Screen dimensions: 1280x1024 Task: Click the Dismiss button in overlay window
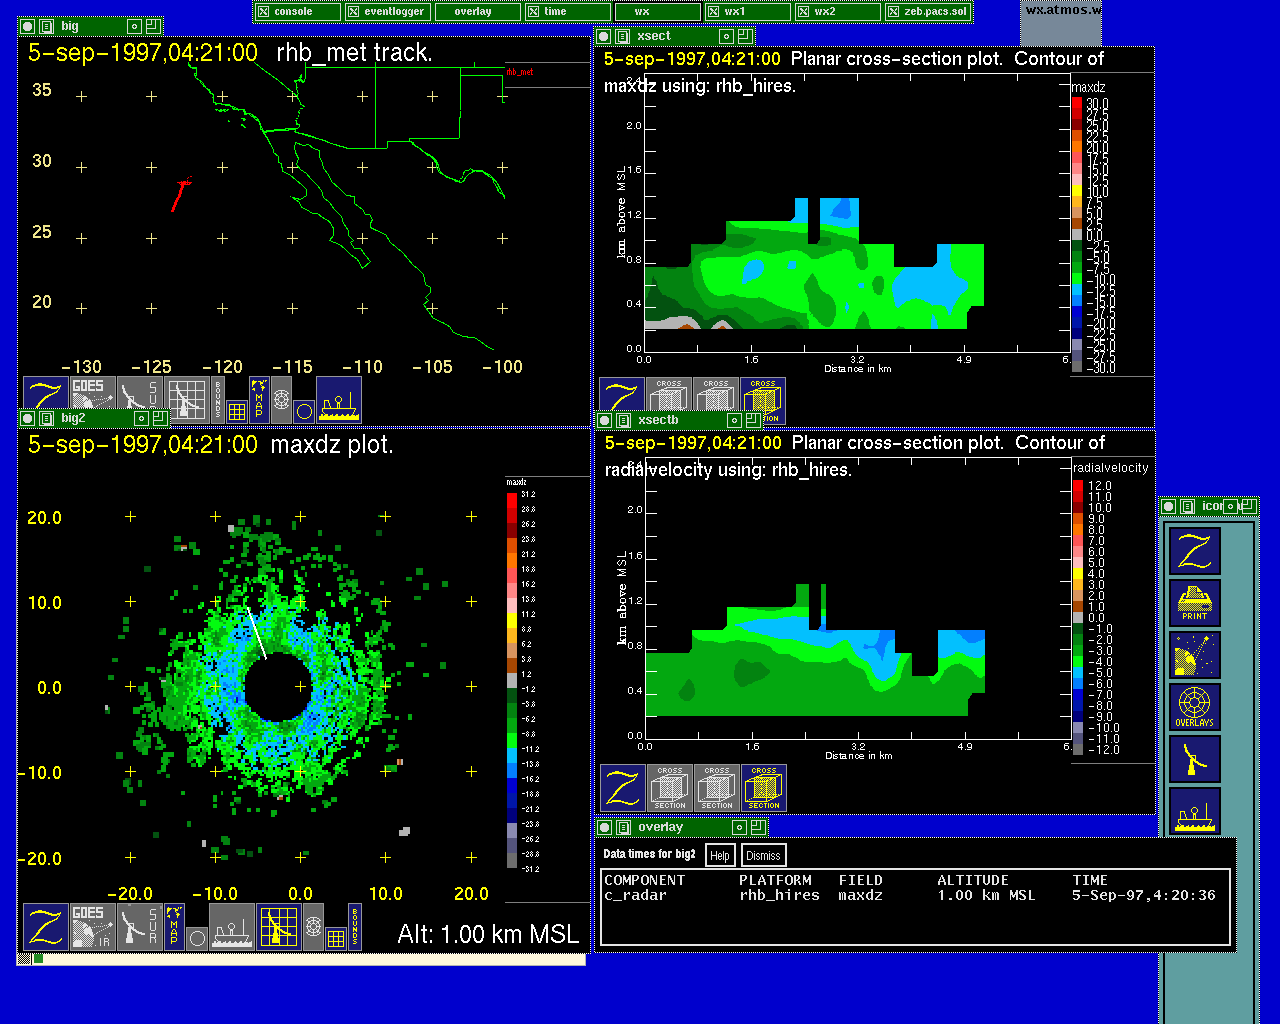[763, 855]
